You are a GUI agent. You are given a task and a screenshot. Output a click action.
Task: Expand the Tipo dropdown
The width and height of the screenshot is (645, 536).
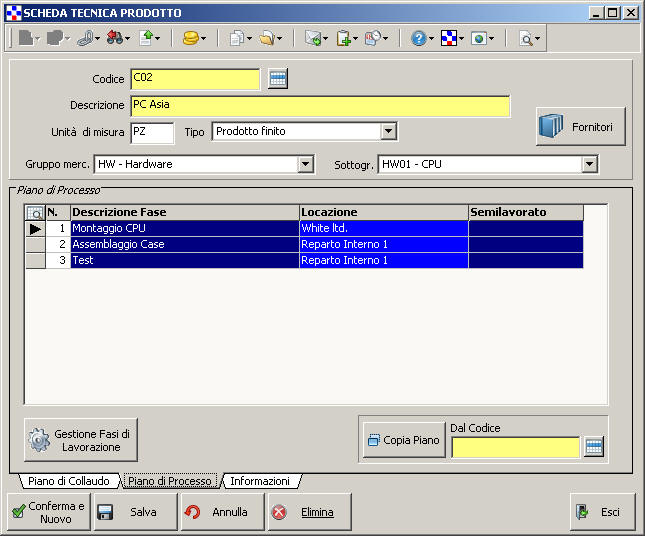389,132
